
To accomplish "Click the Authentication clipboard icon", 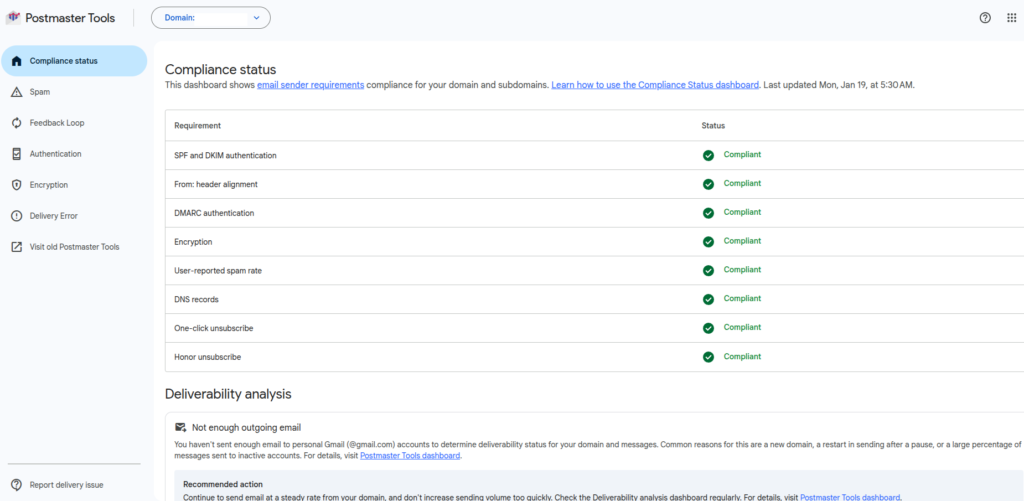I will pyautogui.click(x=17, y=154).
